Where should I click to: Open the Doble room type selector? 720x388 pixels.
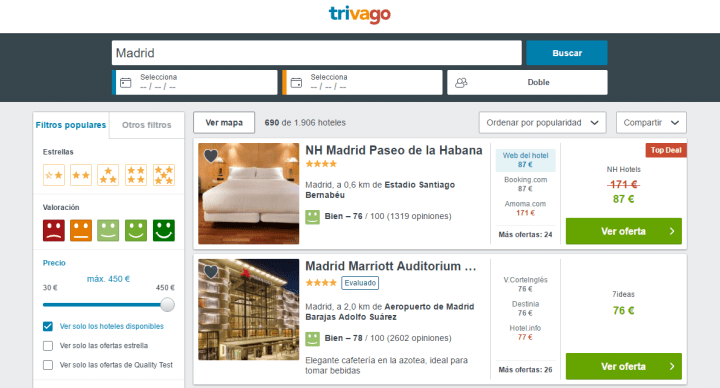tap(527, 83)
